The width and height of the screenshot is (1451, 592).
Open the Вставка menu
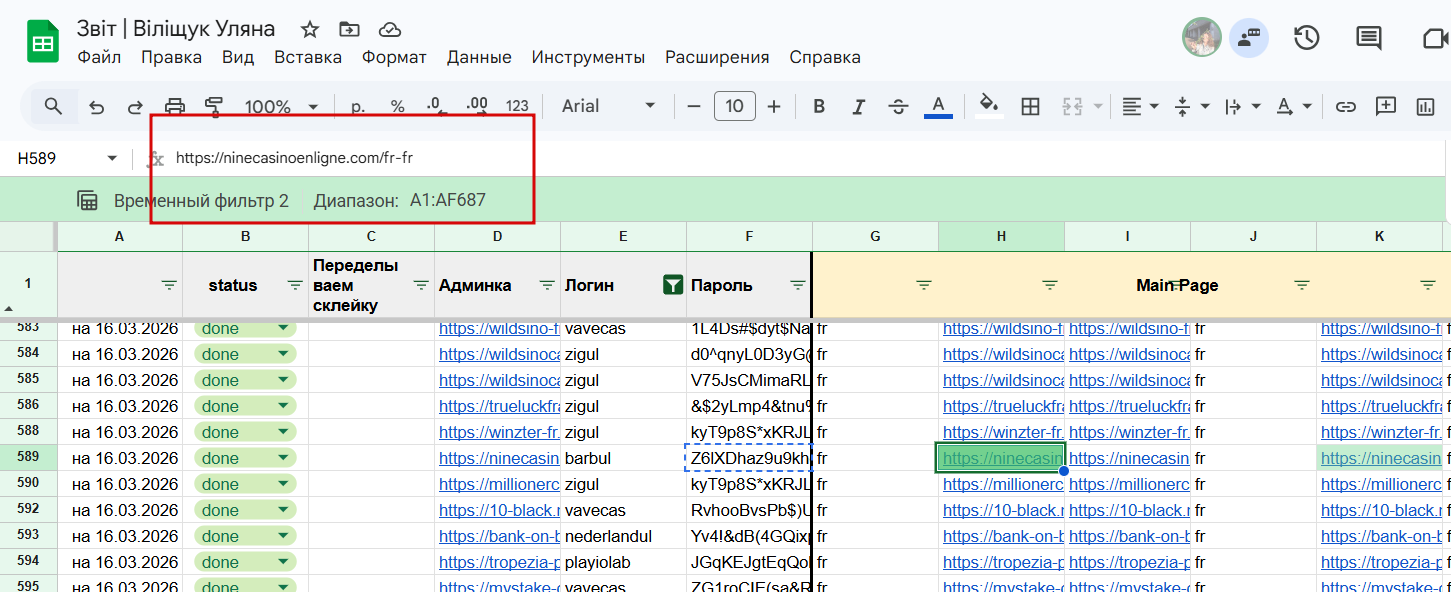(308, 57)
